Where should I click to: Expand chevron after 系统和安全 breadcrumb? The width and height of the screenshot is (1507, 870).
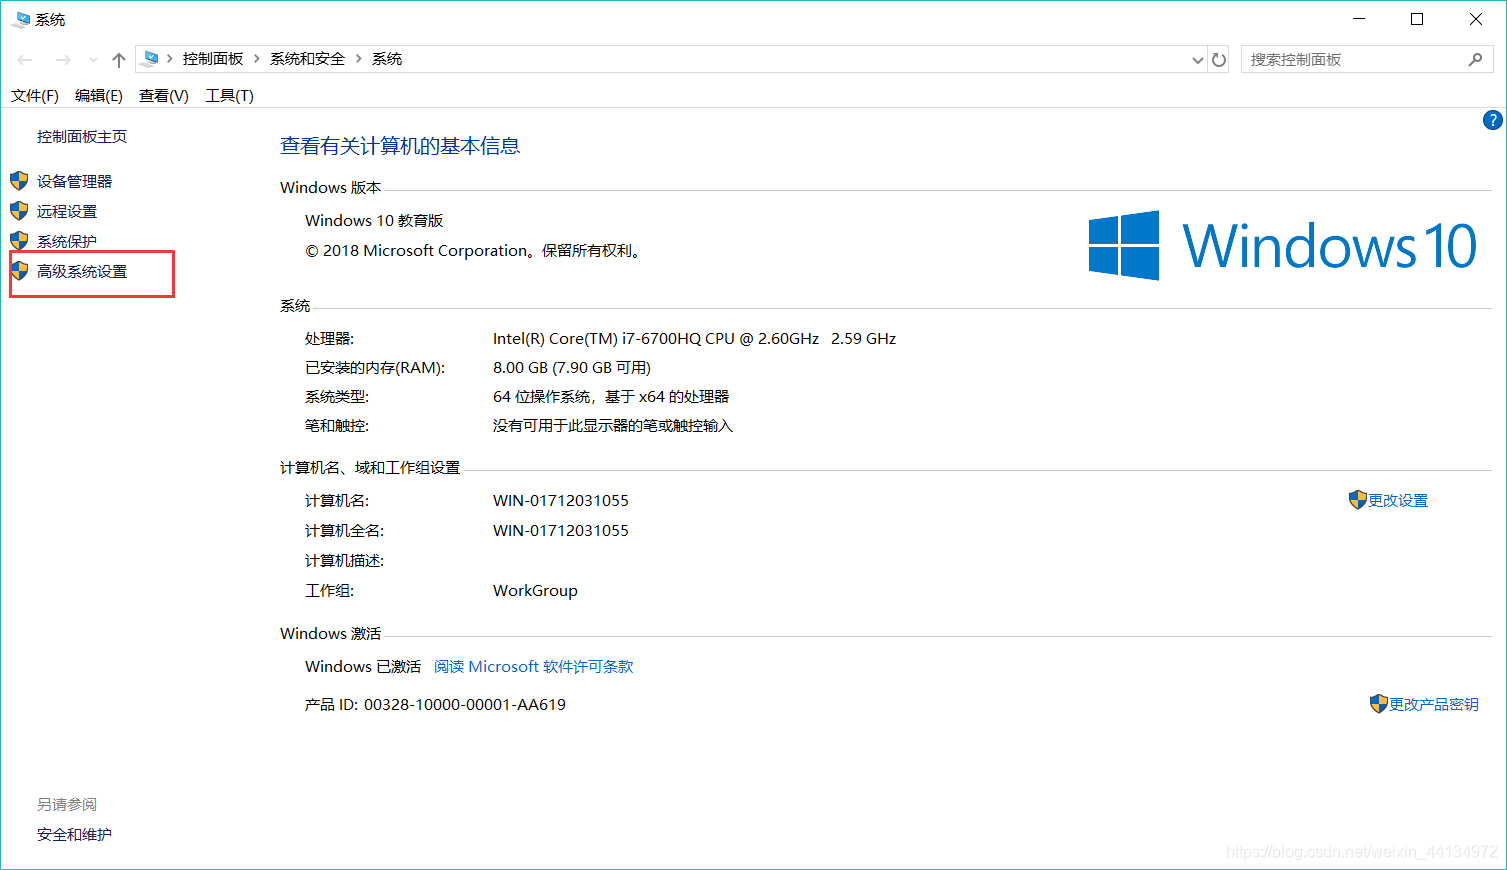359,59
